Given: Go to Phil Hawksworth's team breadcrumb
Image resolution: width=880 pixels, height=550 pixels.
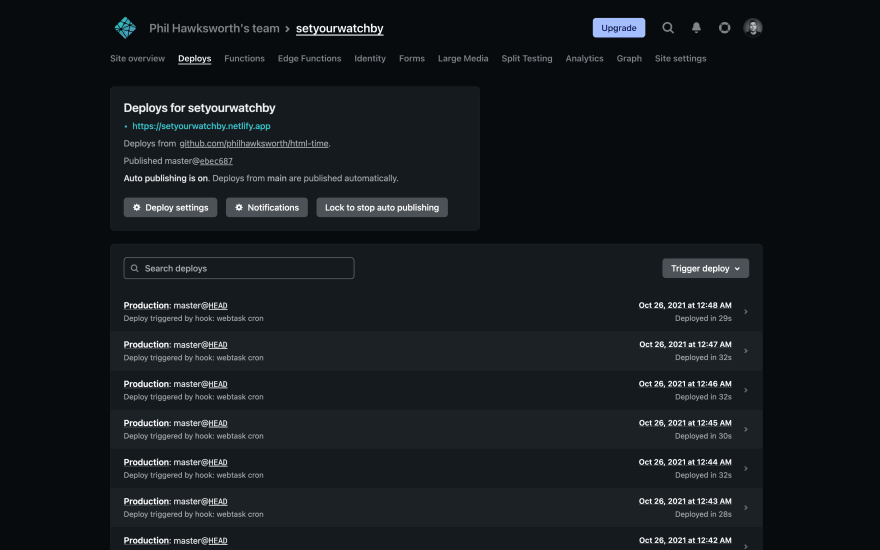Looking at the screenshot, I should pos(214,28).
